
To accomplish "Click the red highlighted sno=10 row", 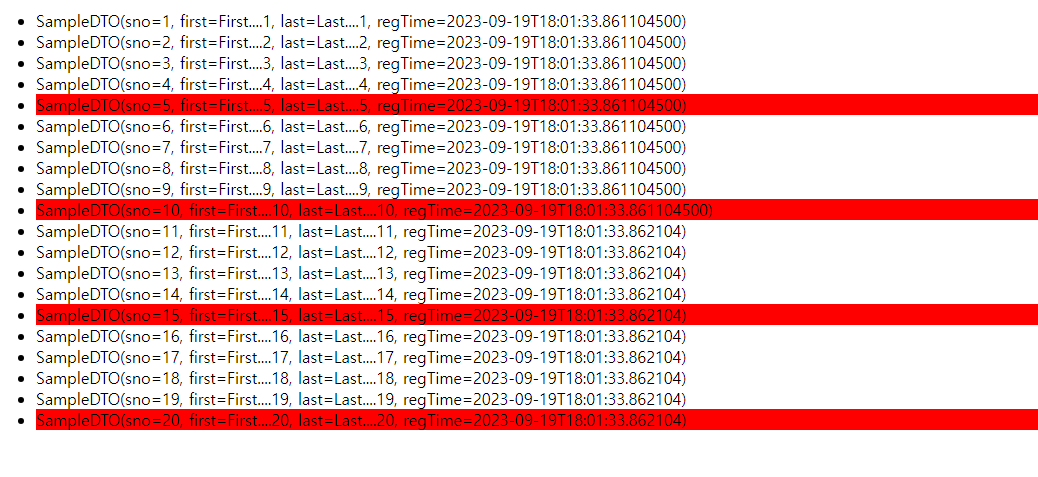I will click(x=537, y=210).
